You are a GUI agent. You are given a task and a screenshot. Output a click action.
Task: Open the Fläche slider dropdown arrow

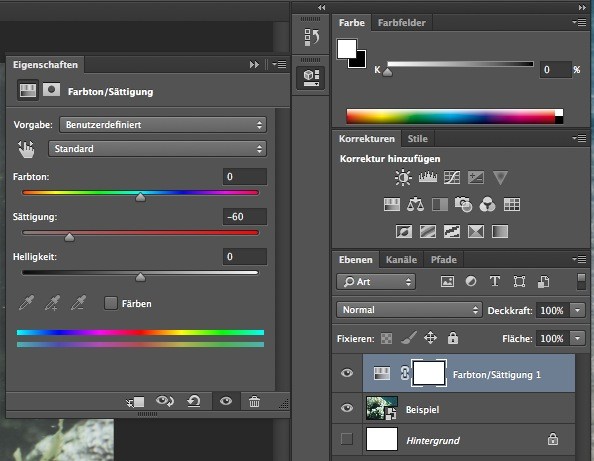click(577, 338)
